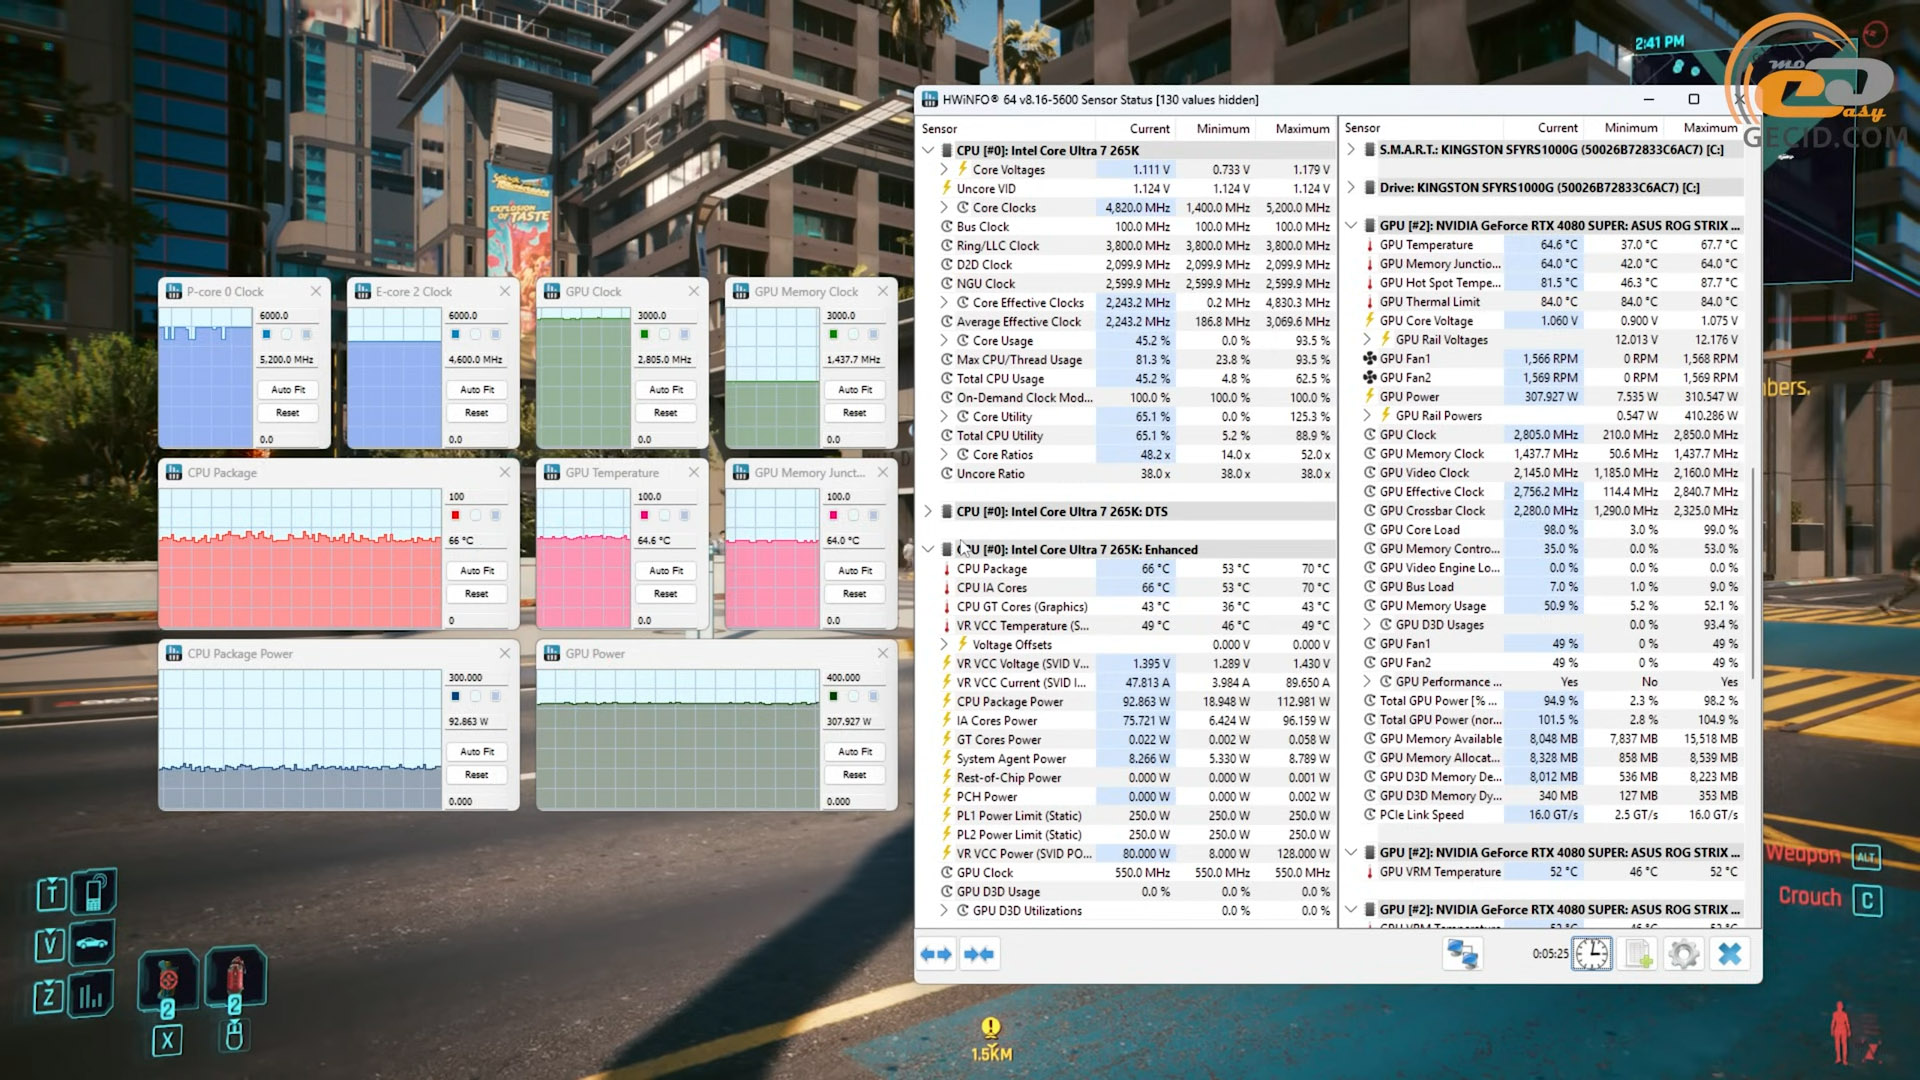1920x1080 pixels.
Task: Click the Sensor column header in right pane
Action: coord(1363,128)
